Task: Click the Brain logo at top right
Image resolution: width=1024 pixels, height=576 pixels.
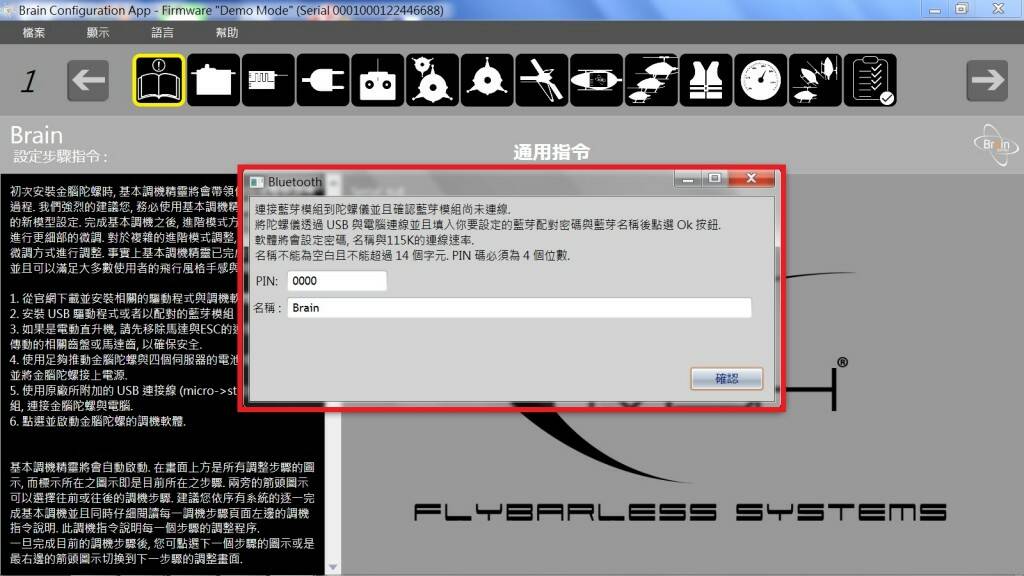Action: [994, 146]
